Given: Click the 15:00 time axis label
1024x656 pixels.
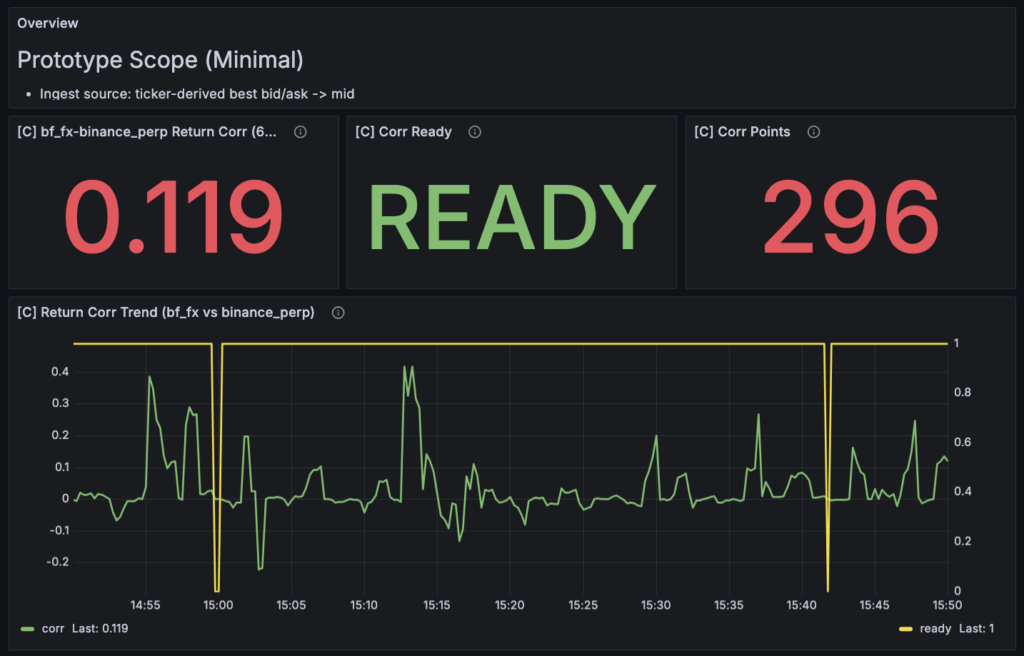Looking at the screenshot, I should click(218, 605).
